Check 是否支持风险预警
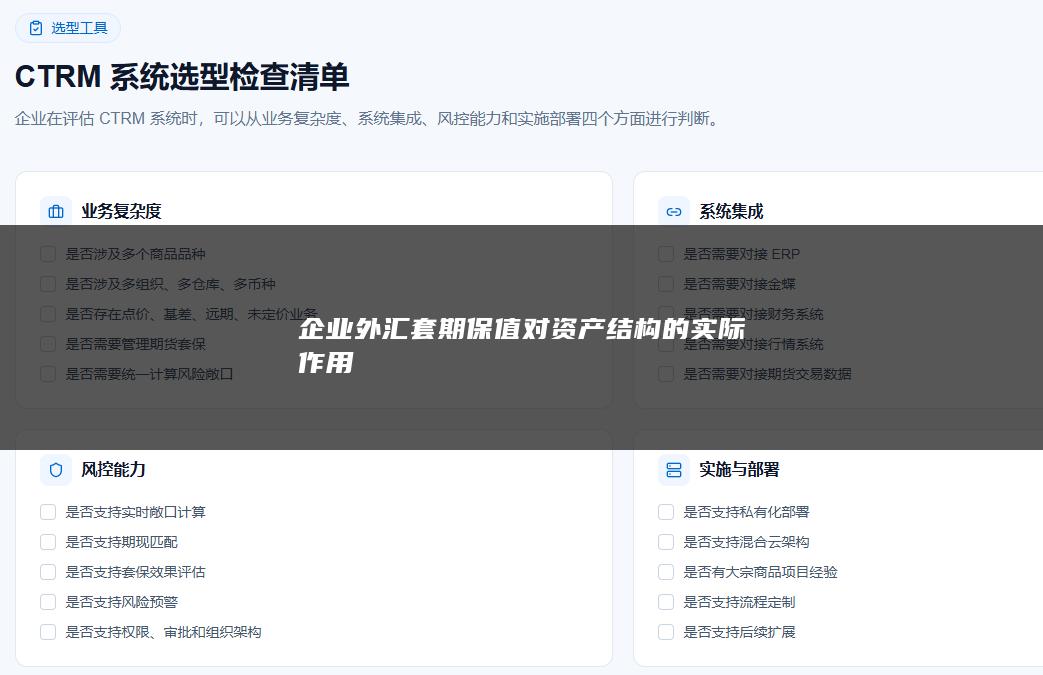This screenshot has height=675, width=1043. click(x=48, y=602)
